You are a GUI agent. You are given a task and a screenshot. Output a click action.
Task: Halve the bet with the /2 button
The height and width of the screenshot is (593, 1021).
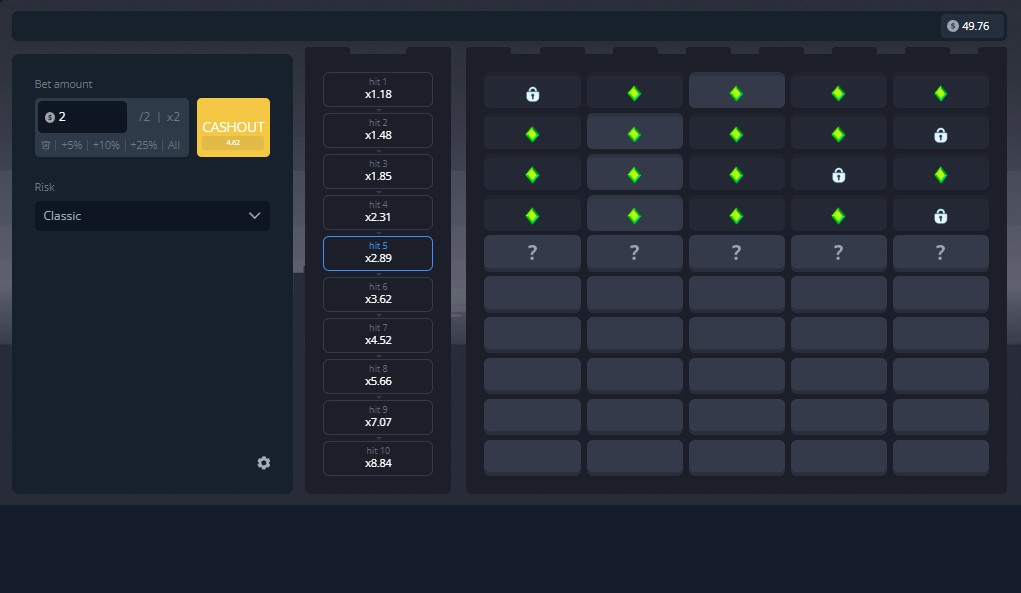[x=145, y=117]
